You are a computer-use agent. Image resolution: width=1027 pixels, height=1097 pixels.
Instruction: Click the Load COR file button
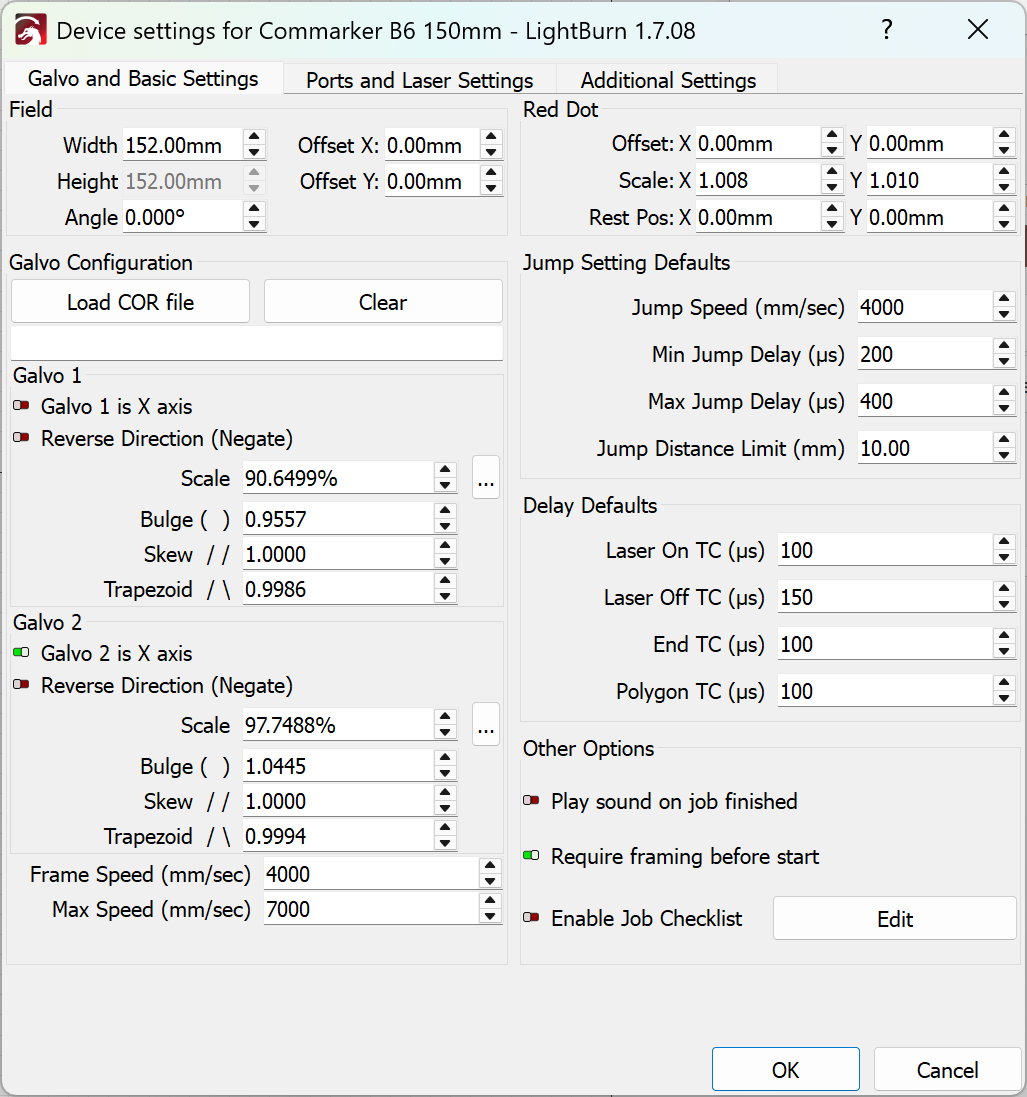pyautogui.click(x=130, y=302)
